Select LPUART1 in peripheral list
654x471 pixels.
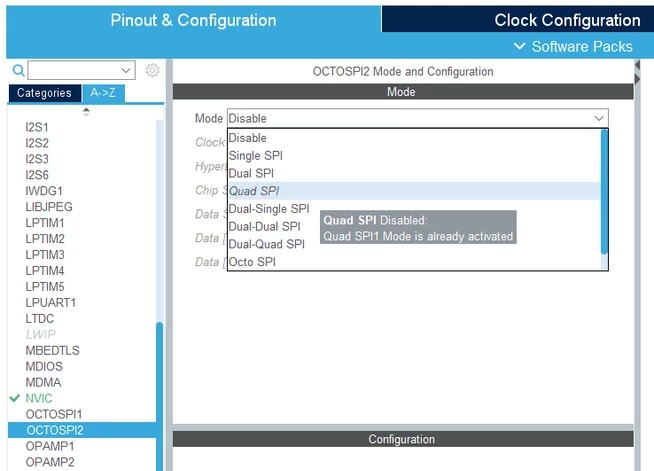[x=50, y=302]
